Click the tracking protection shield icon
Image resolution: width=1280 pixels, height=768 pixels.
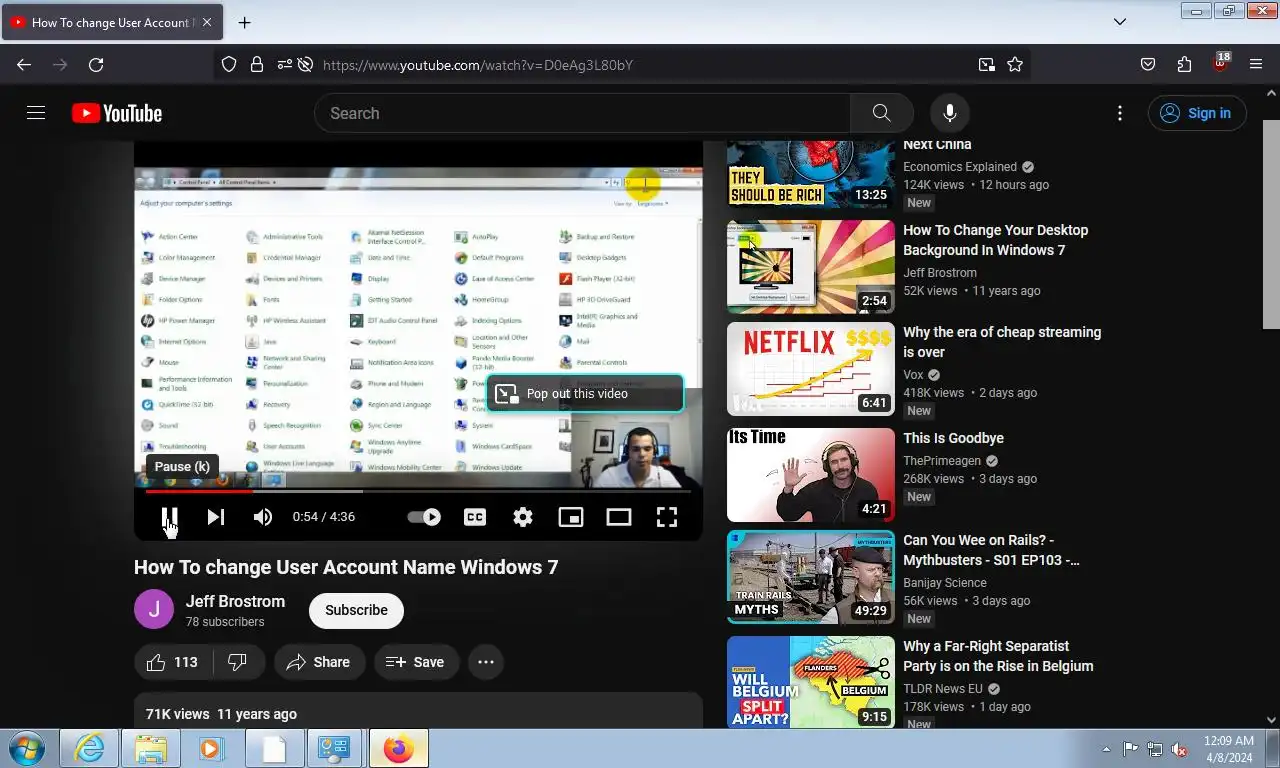pos(229,64)
